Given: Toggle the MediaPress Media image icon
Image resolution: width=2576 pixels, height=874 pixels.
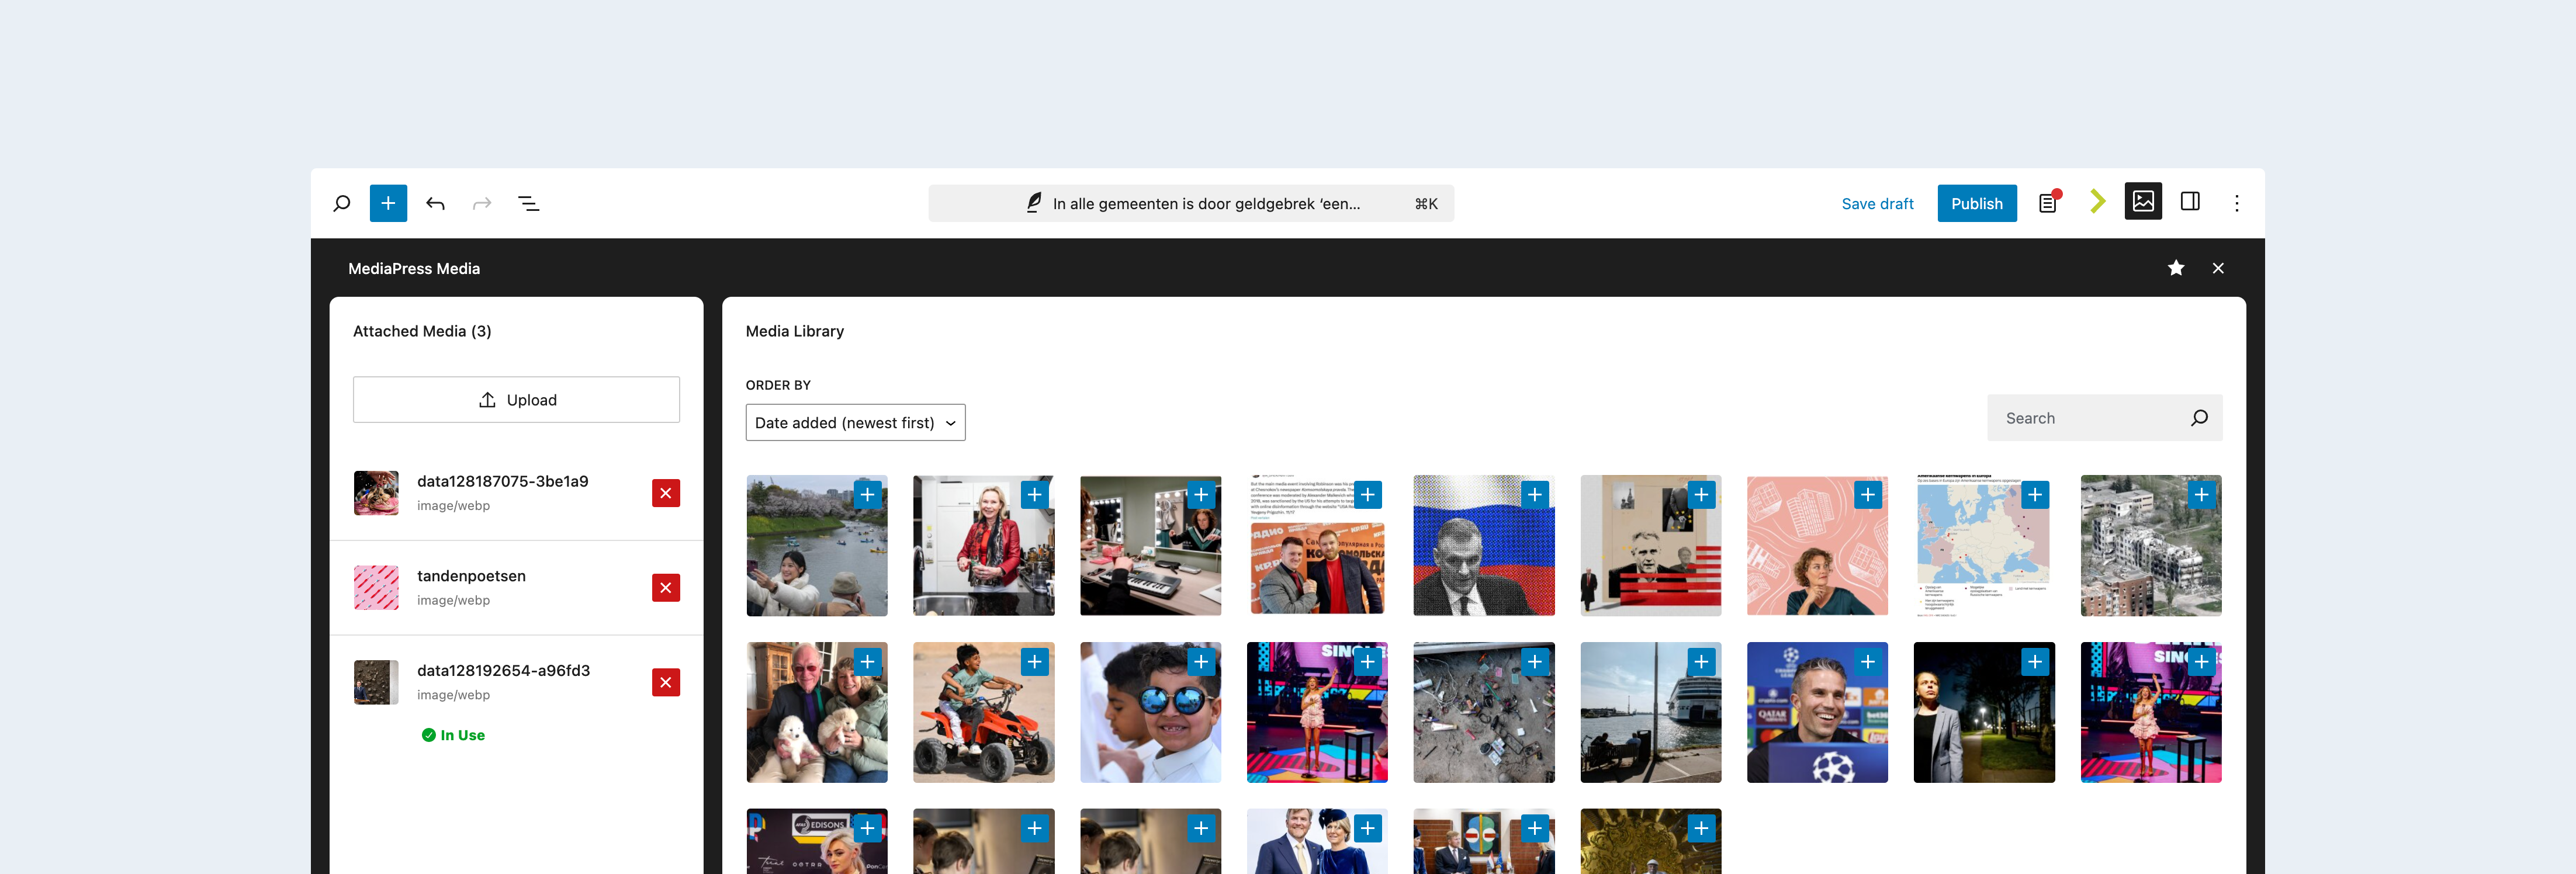Looking at the screenshot, I should click(2143, 202).
